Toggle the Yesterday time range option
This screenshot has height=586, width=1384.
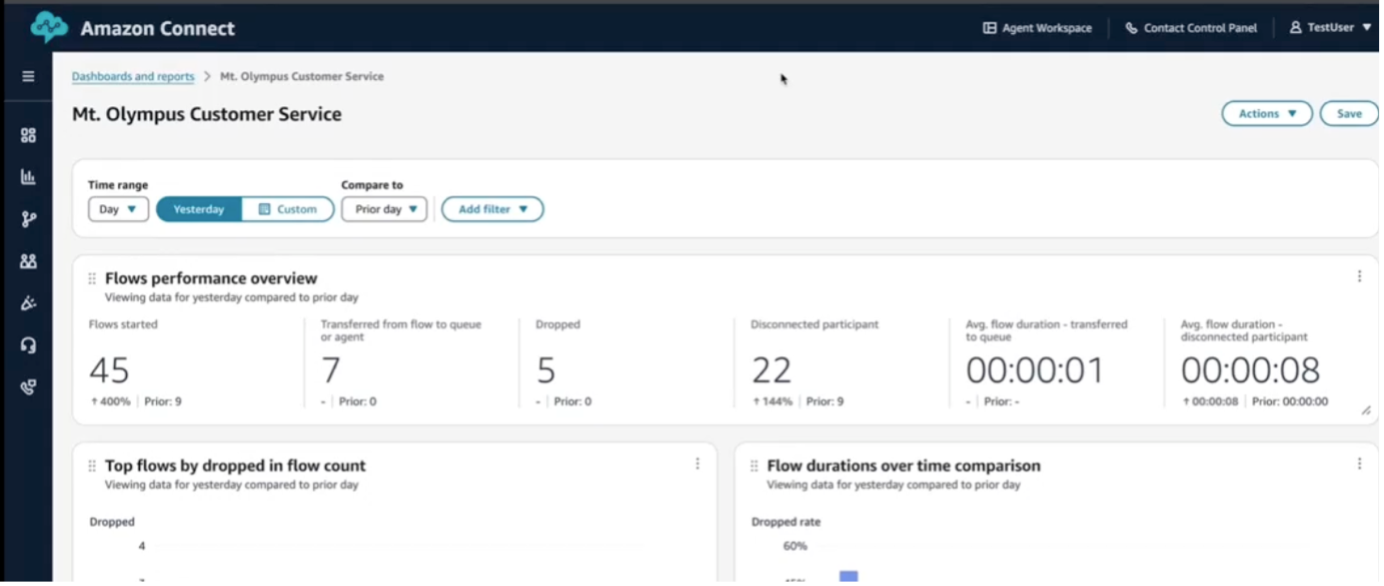click(x=197, y=209)
